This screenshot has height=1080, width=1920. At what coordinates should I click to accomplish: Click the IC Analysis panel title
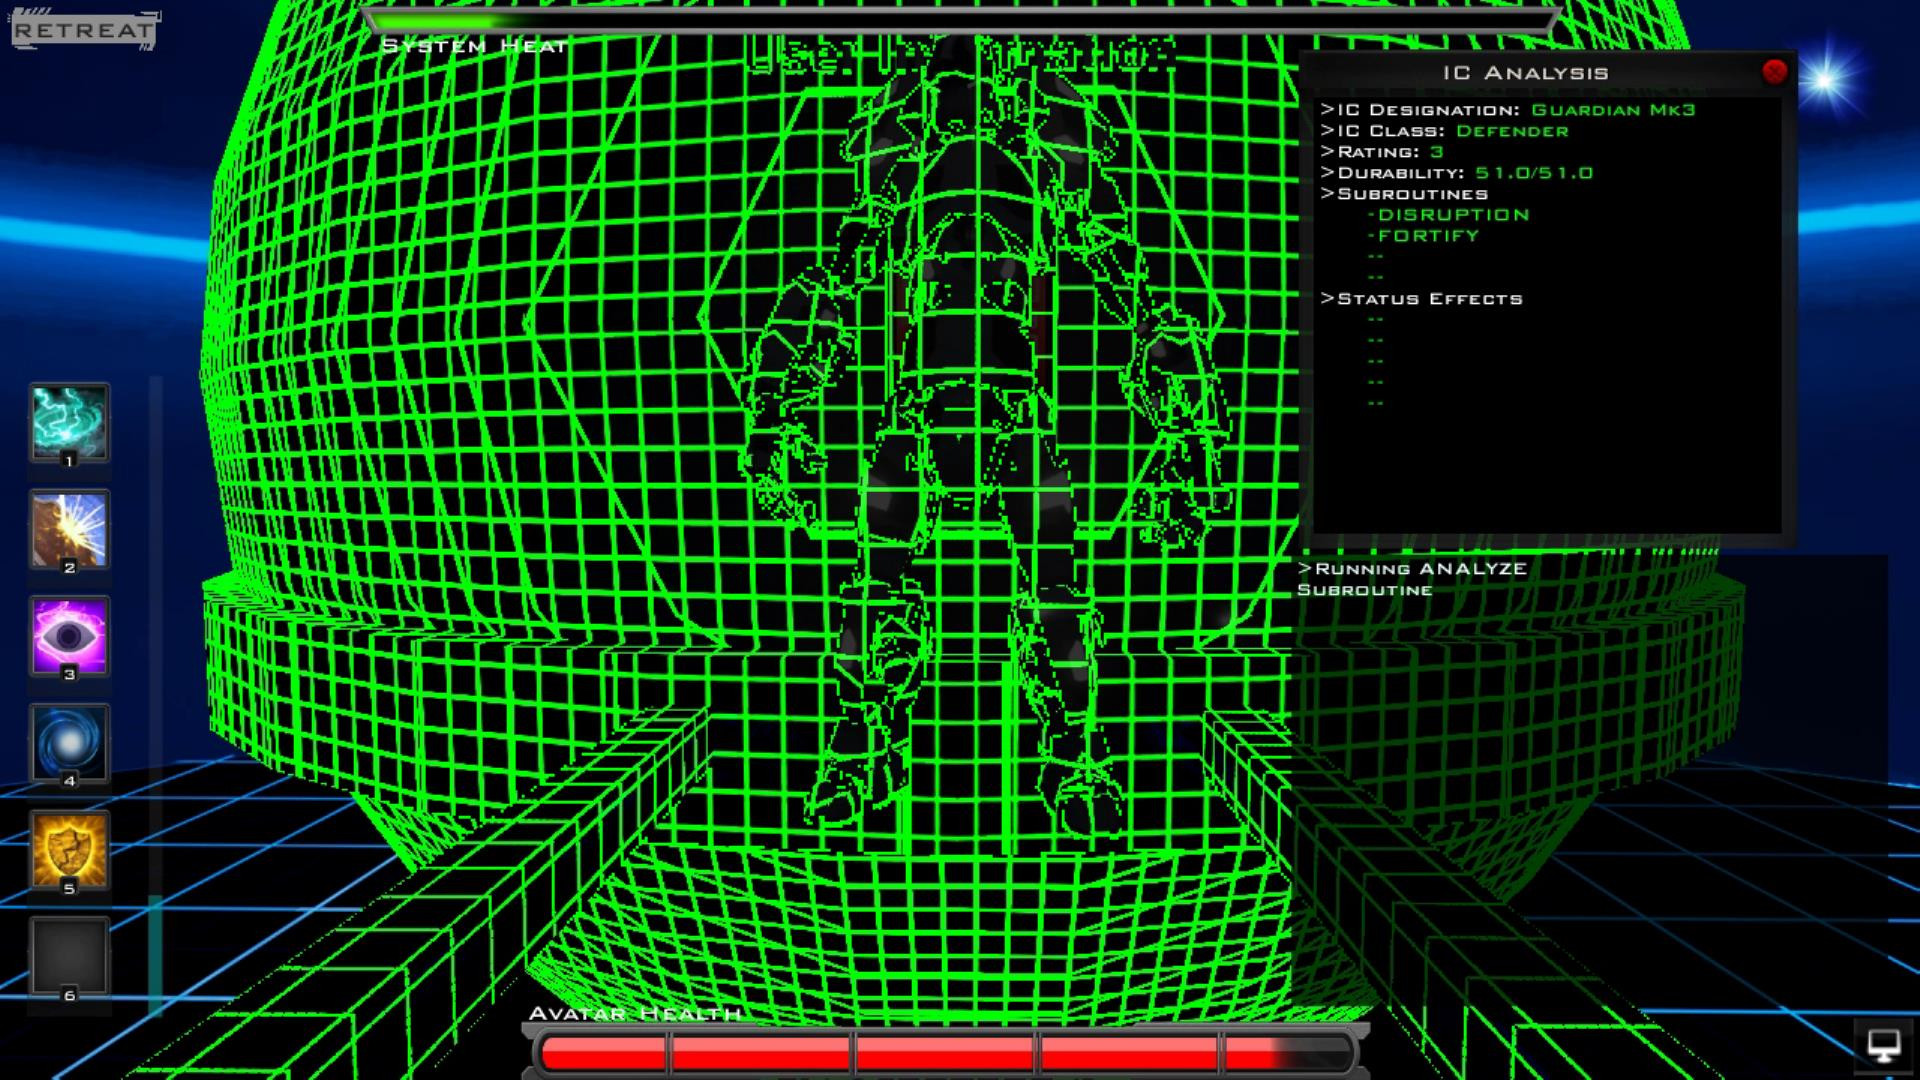pos(1525,73)
